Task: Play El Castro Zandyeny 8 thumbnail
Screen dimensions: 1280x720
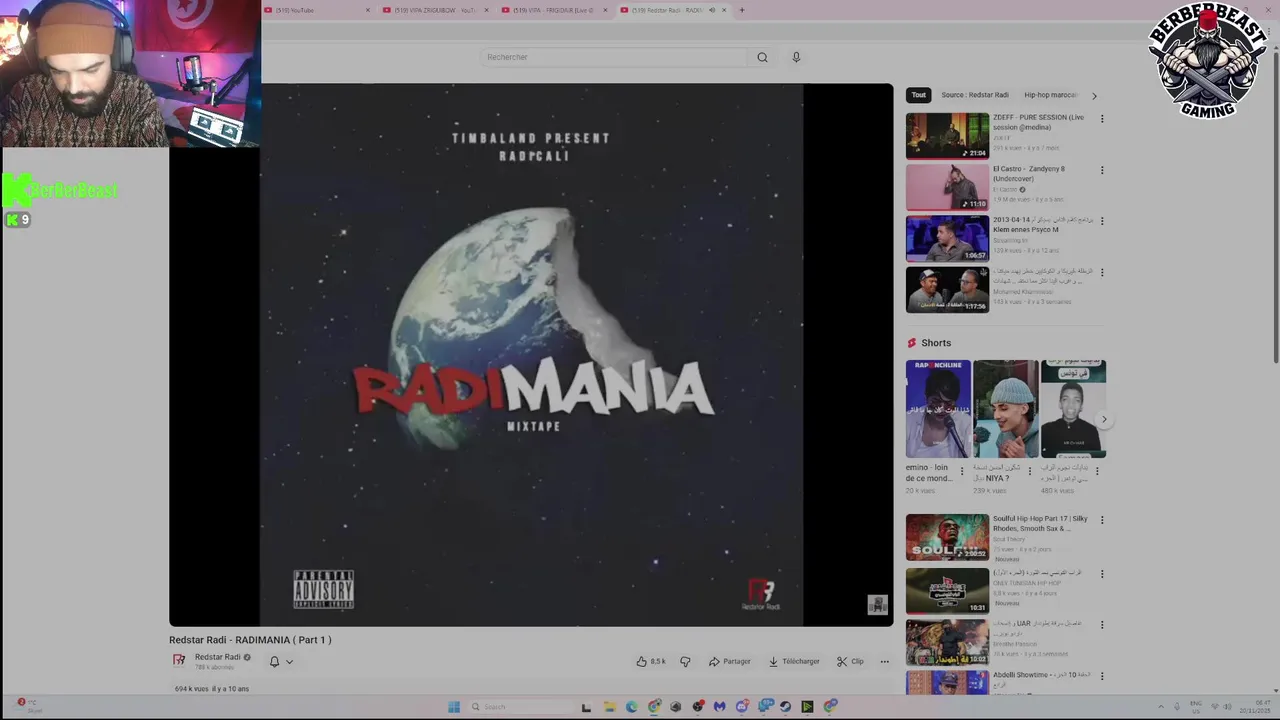Action: (947, 187)
